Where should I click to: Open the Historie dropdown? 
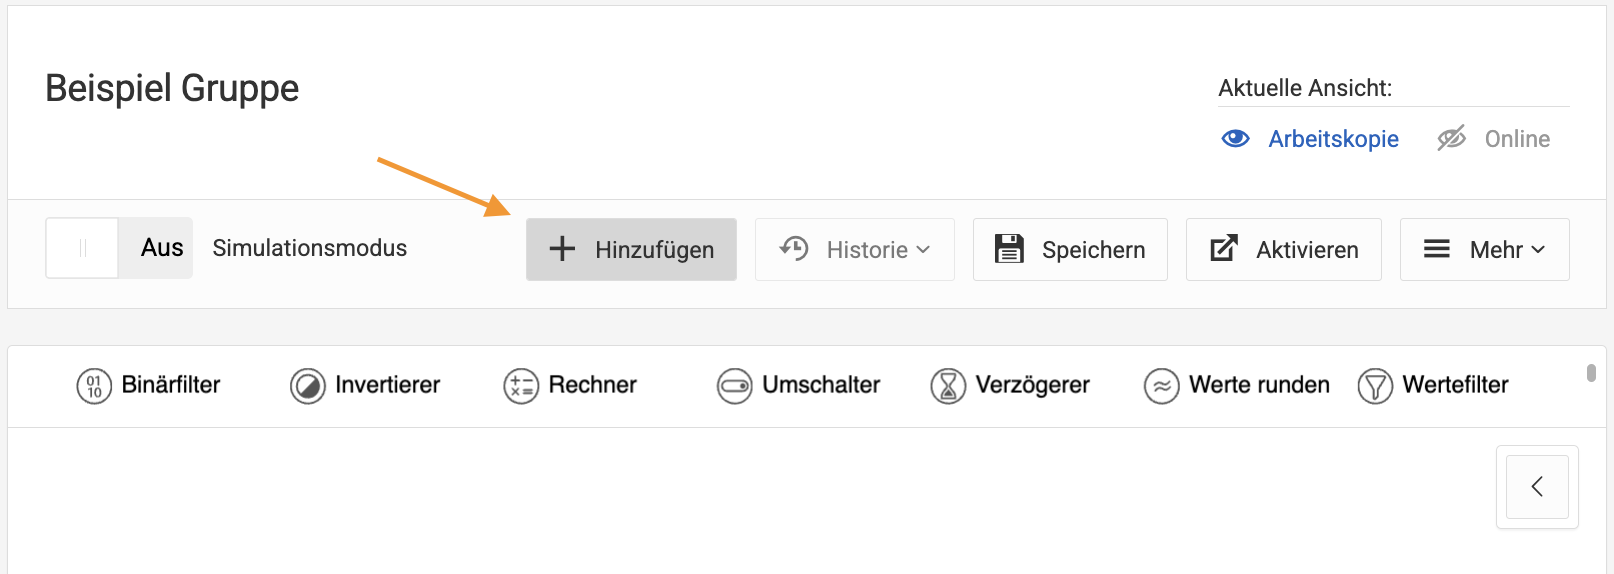click(854, 249)
